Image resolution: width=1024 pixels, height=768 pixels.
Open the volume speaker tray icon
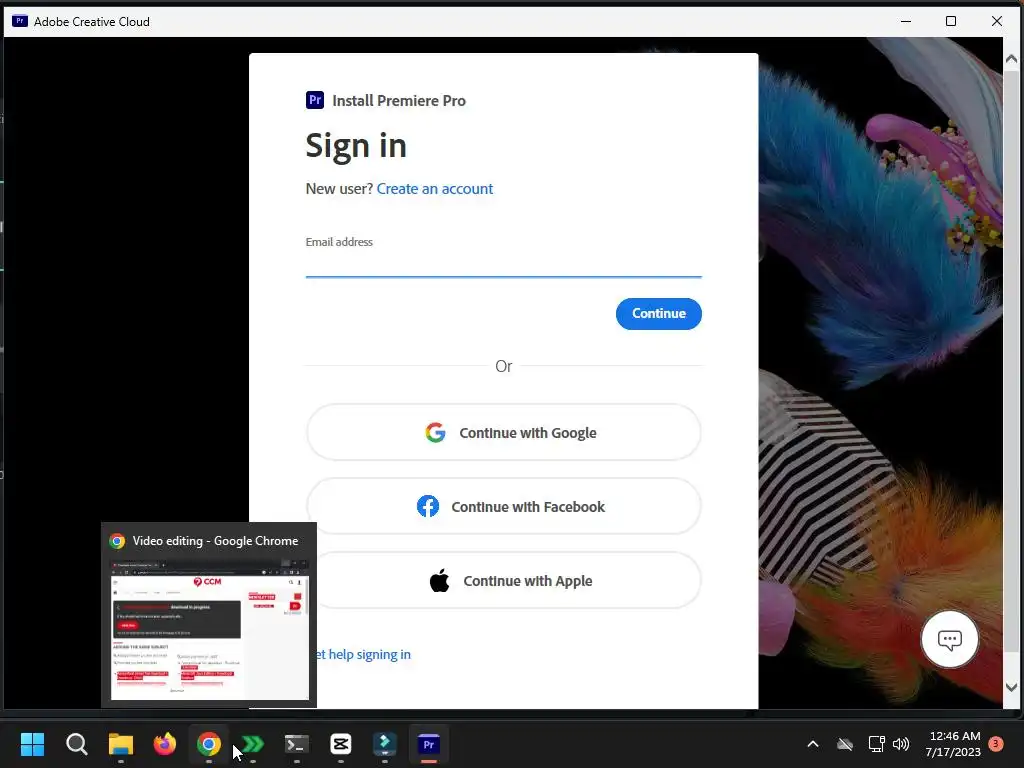[901, 744]
